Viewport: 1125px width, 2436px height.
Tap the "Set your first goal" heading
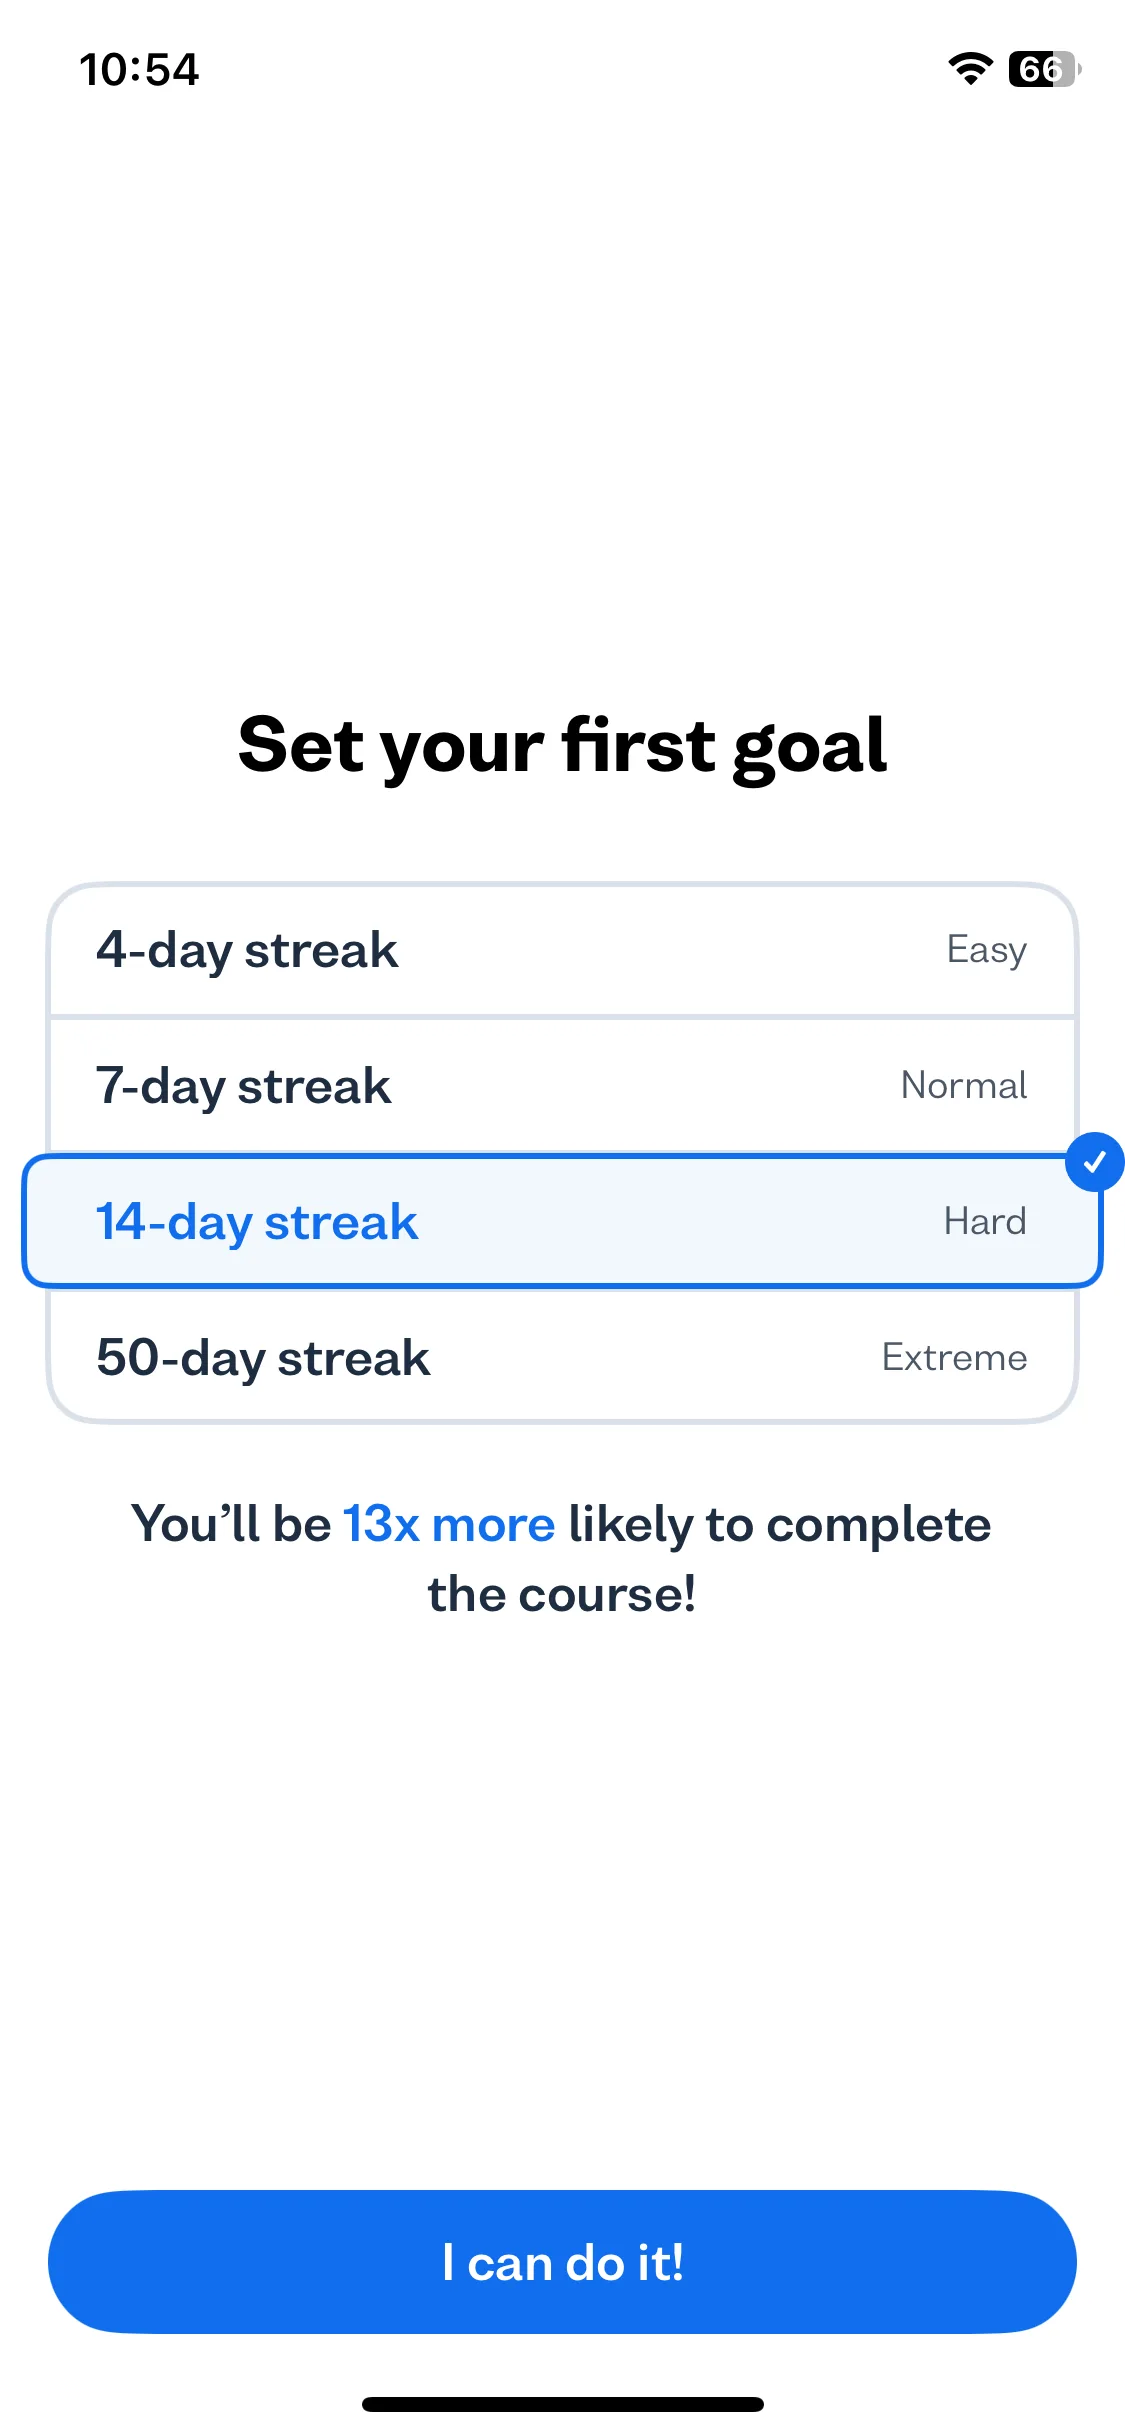[562, 747]
